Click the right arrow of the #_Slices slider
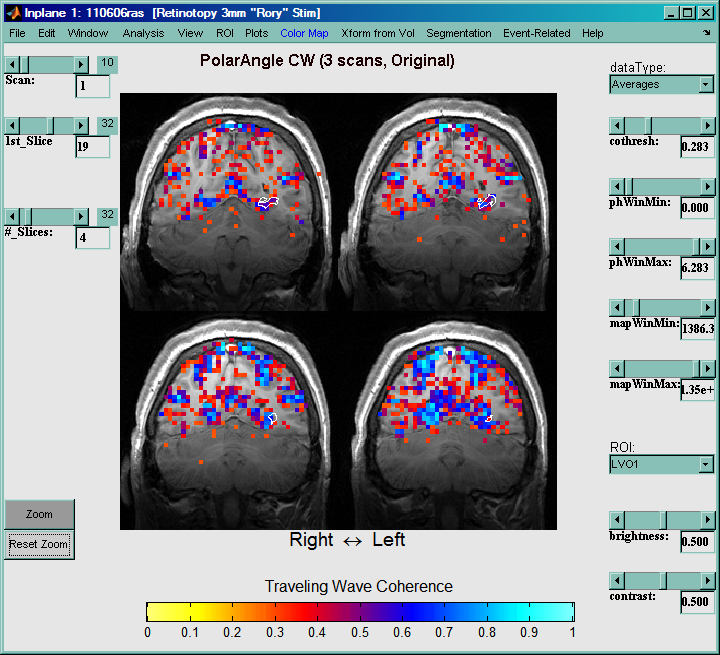The image size is (720, 655). click(82, 216)
